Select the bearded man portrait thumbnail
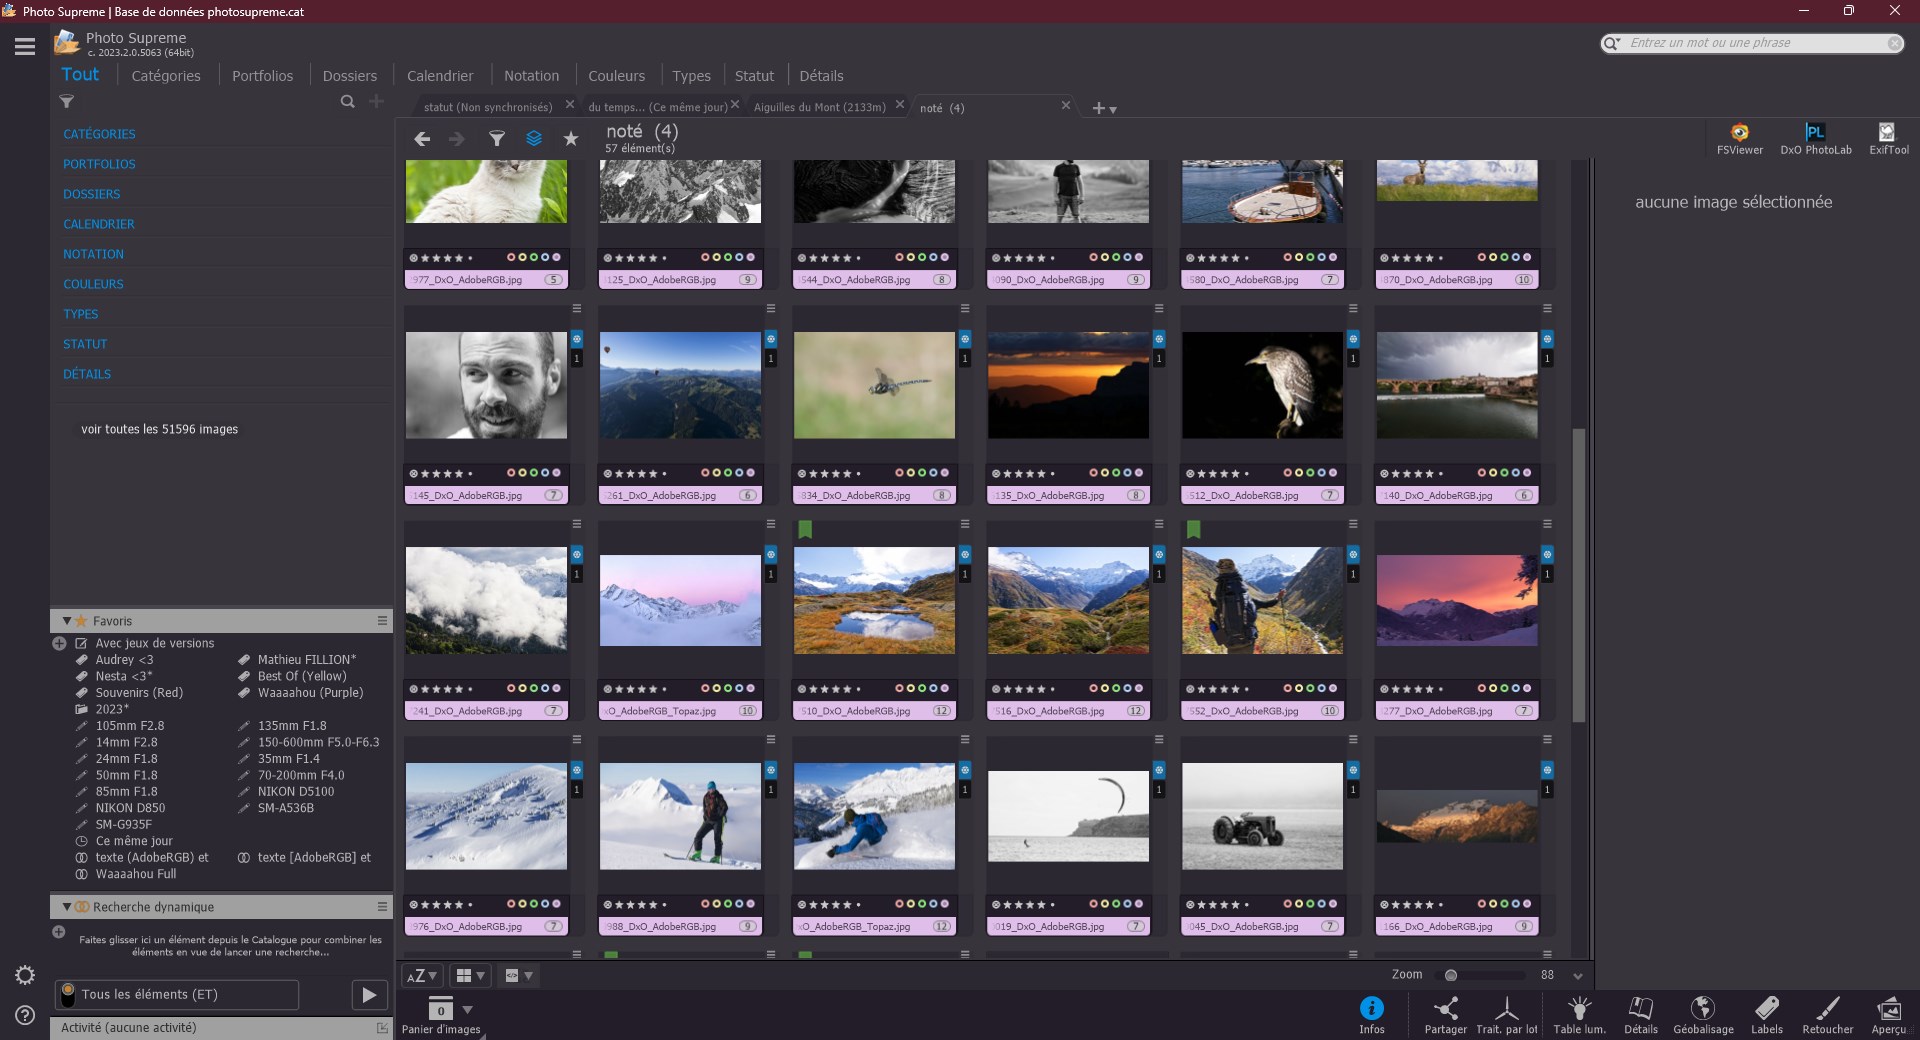The image size is (1920, 1040). [486, 385]
